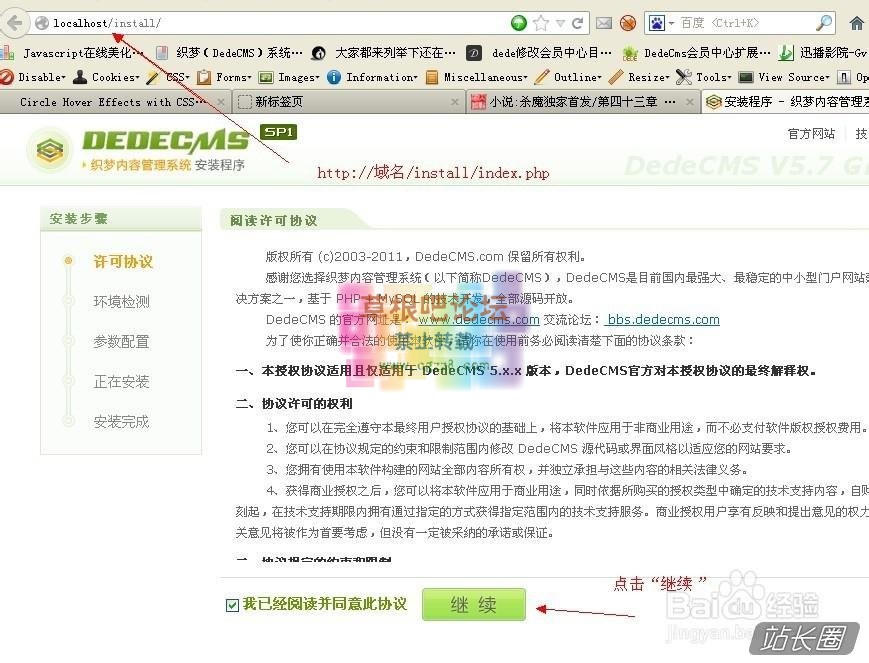Viewport: 869px width, 663px height.
Task: Click the Home icon at top right
Action: click(x=857, y=22)
